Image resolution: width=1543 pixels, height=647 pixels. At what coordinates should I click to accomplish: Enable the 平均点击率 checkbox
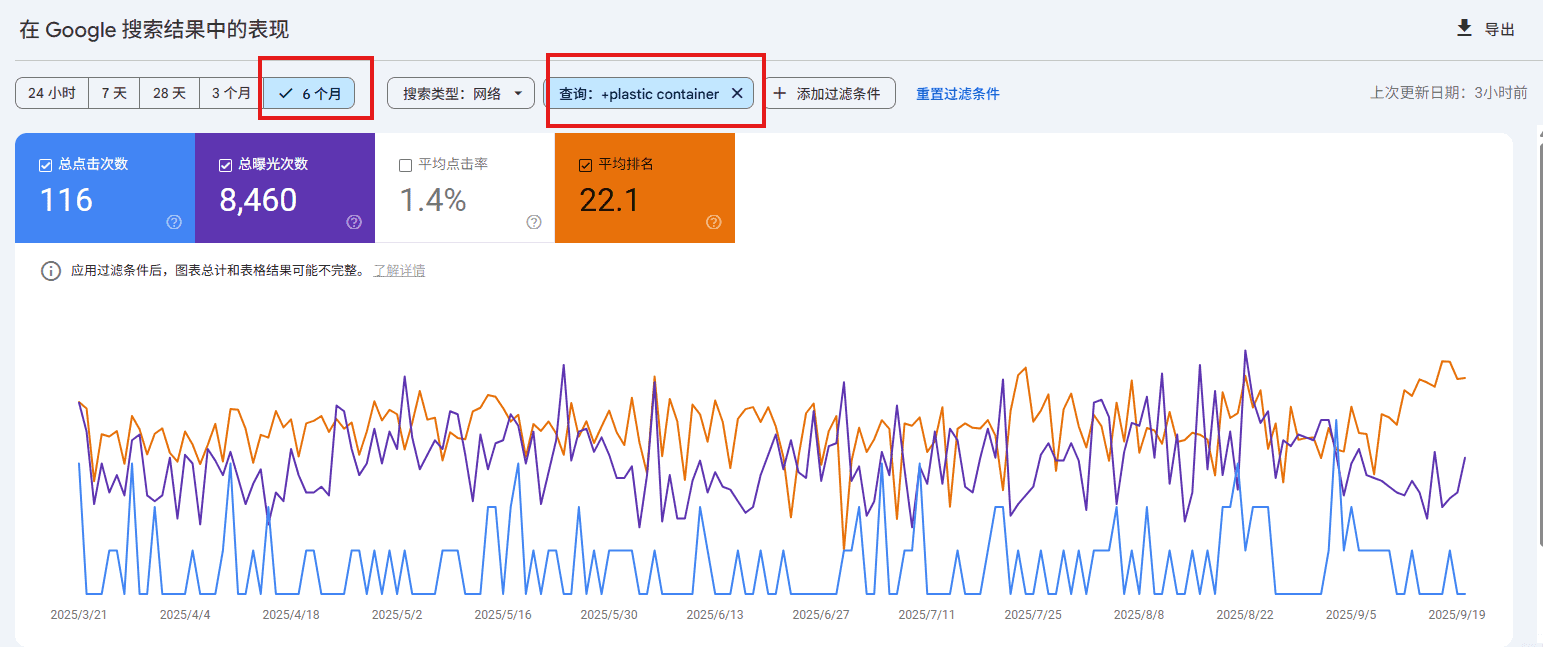click(405, 164)
